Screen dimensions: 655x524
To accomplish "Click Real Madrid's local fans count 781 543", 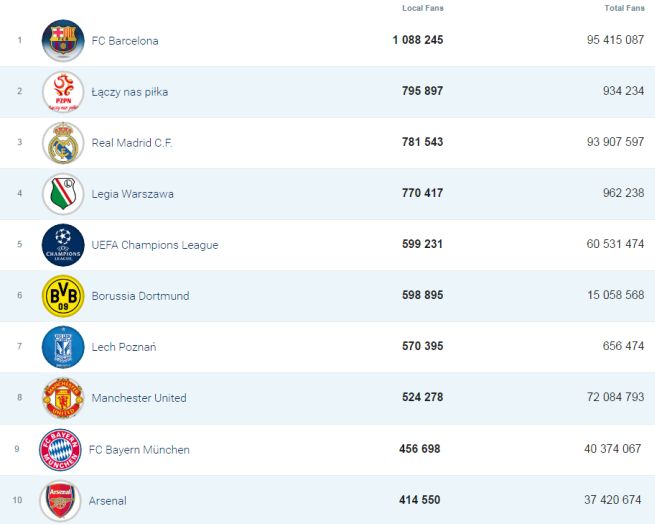I will point(420,142).
